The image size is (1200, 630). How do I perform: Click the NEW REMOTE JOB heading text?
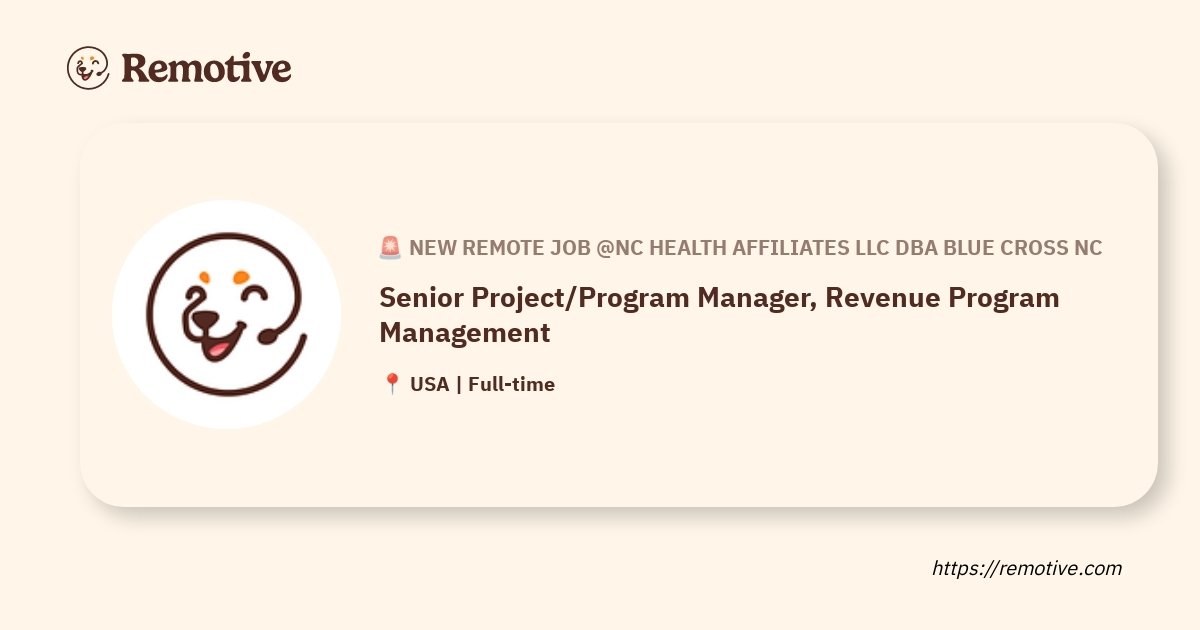(500, 248)
